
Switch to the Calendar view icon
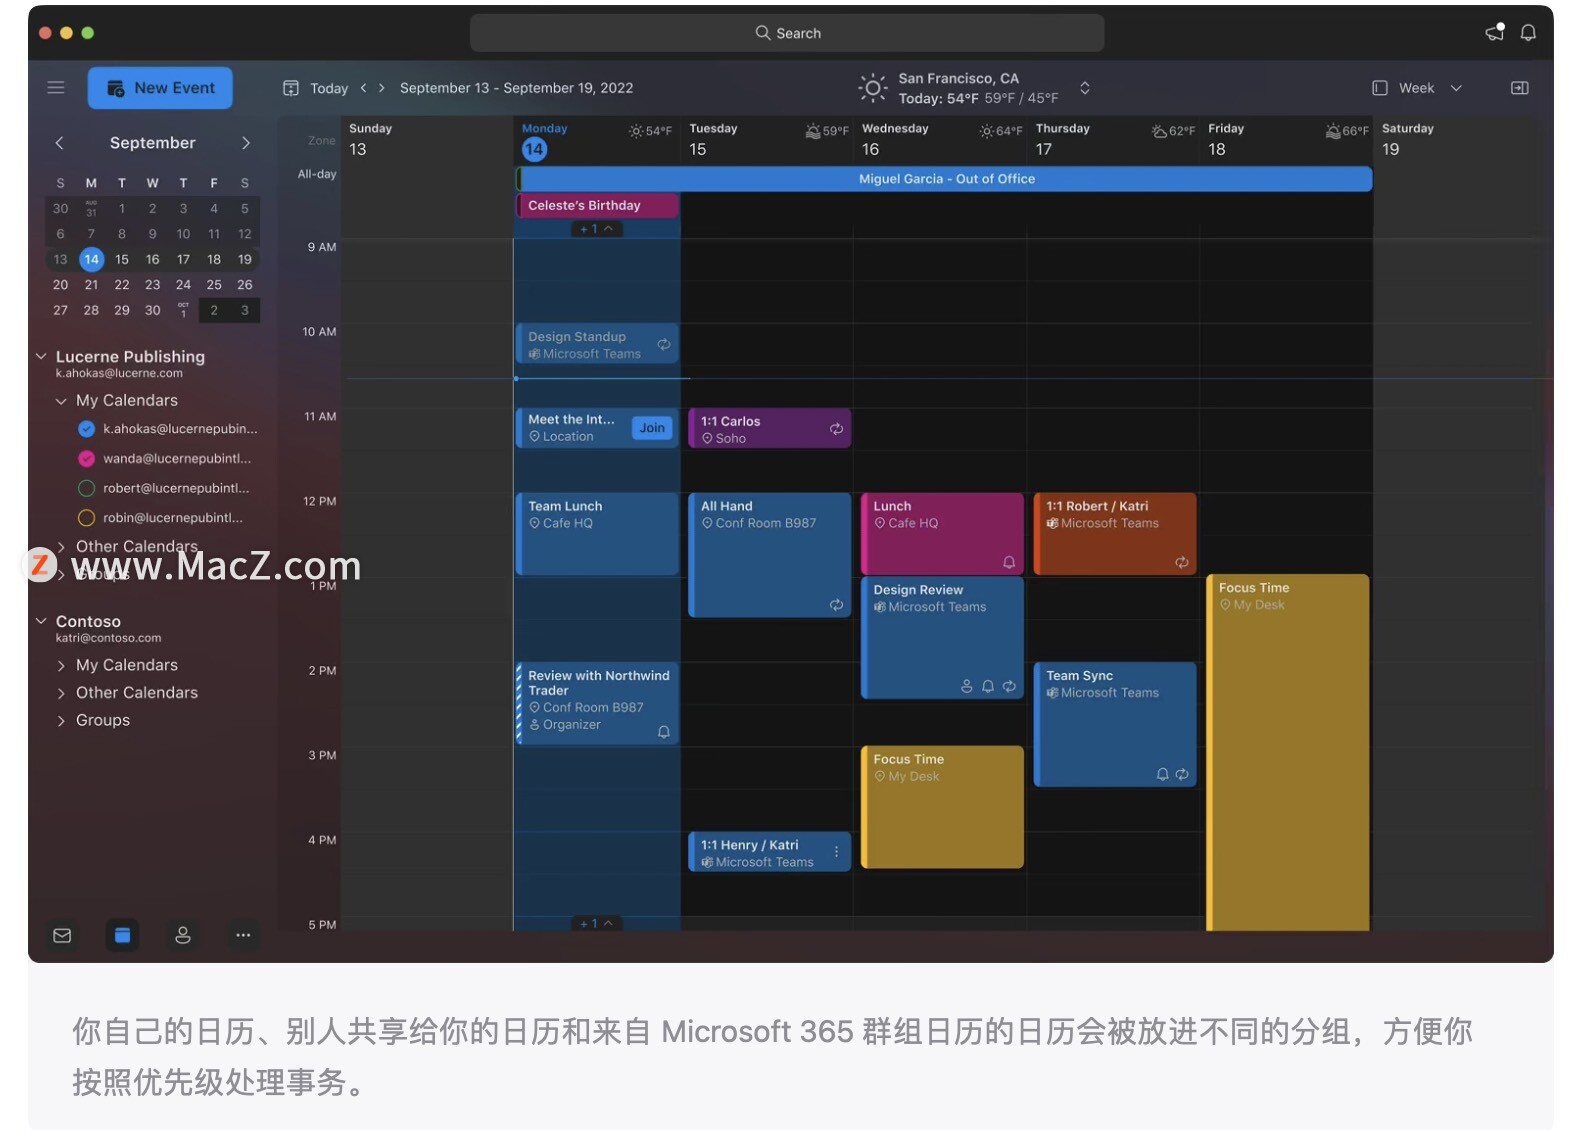(122, 935)
